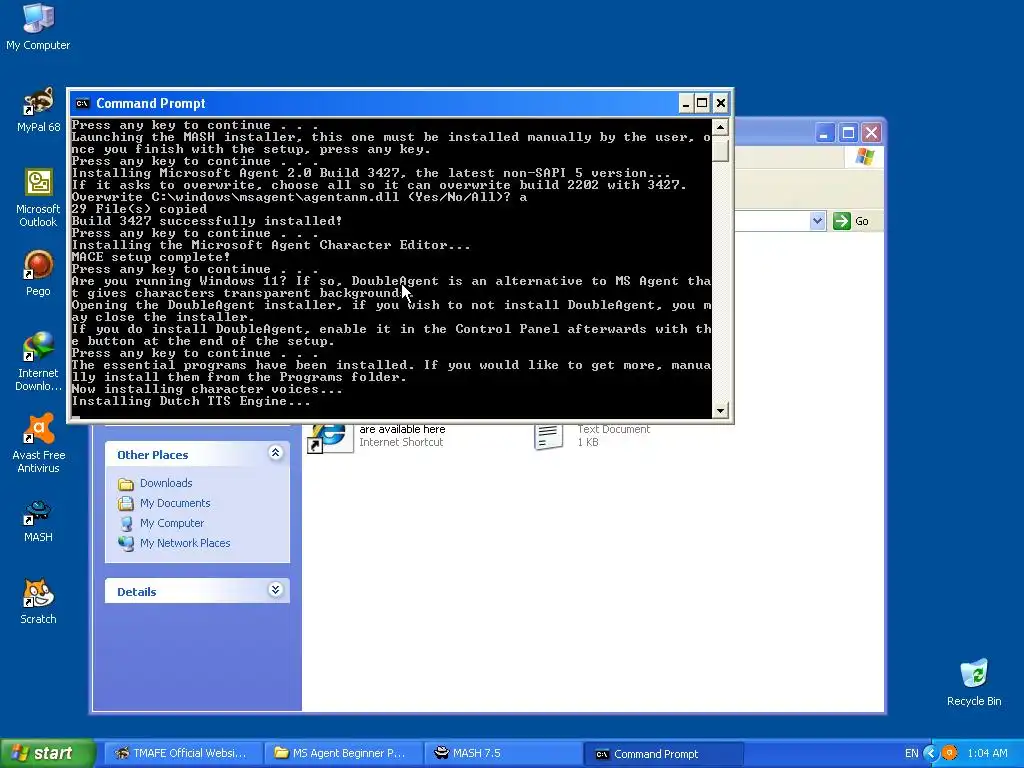Launch the Pego desktop shortcut
This screenshot has height=768, width=1024.
point(38,274)
